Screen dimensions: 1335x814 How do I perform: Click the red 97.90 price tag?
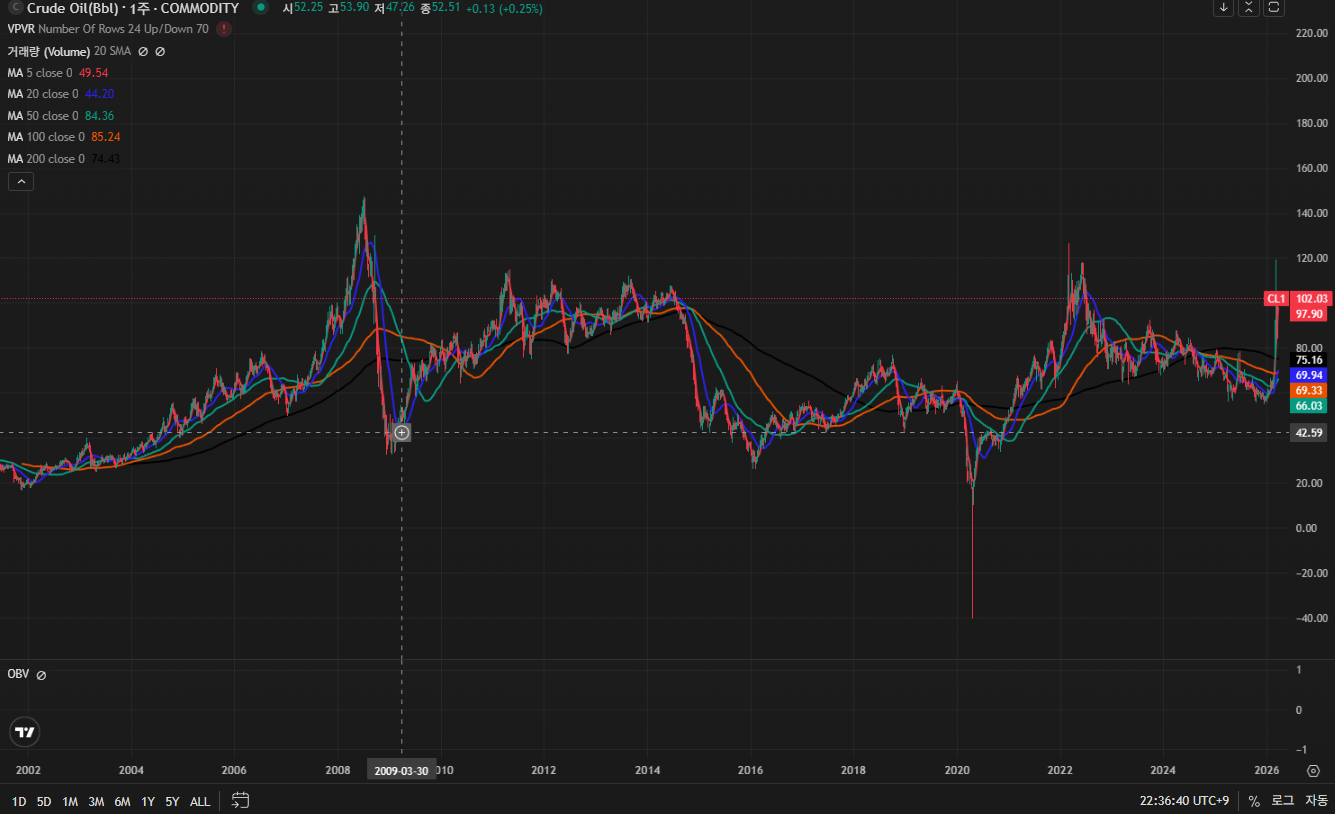coord(1309,314)
